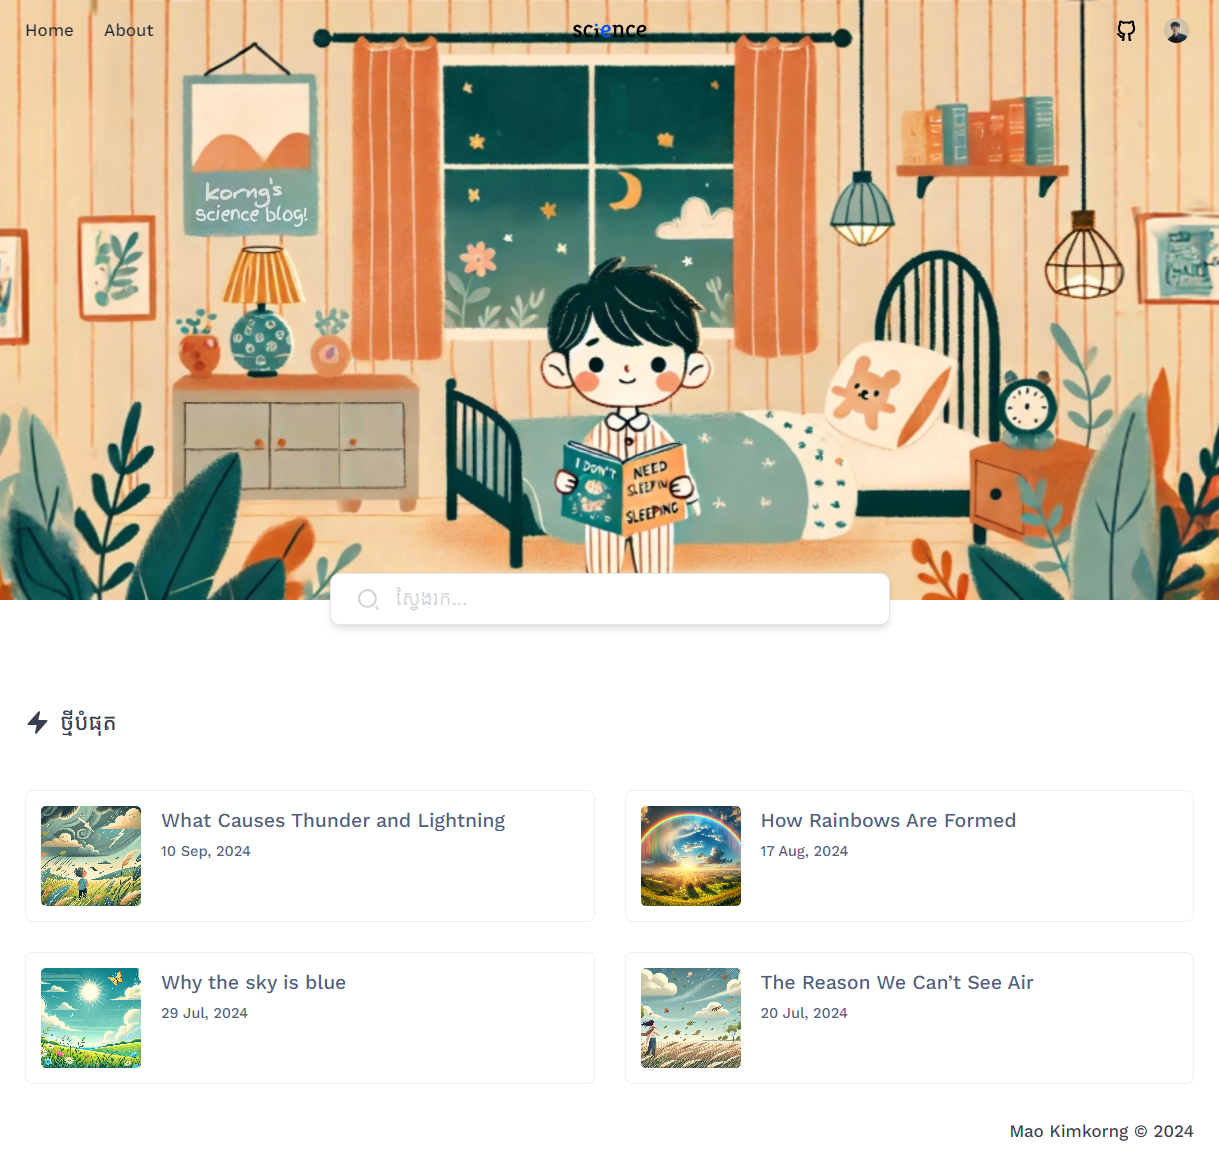Click the Mao Kimkorng © 2024 footer

point(1101,1131)
